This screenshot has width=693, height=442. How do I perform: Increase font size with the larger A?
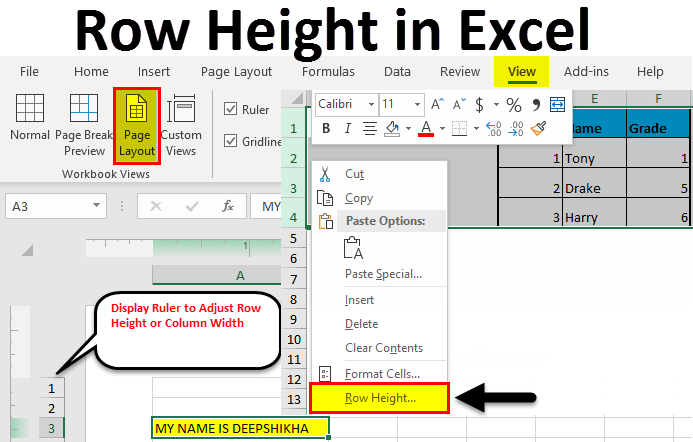pos(438,104)
